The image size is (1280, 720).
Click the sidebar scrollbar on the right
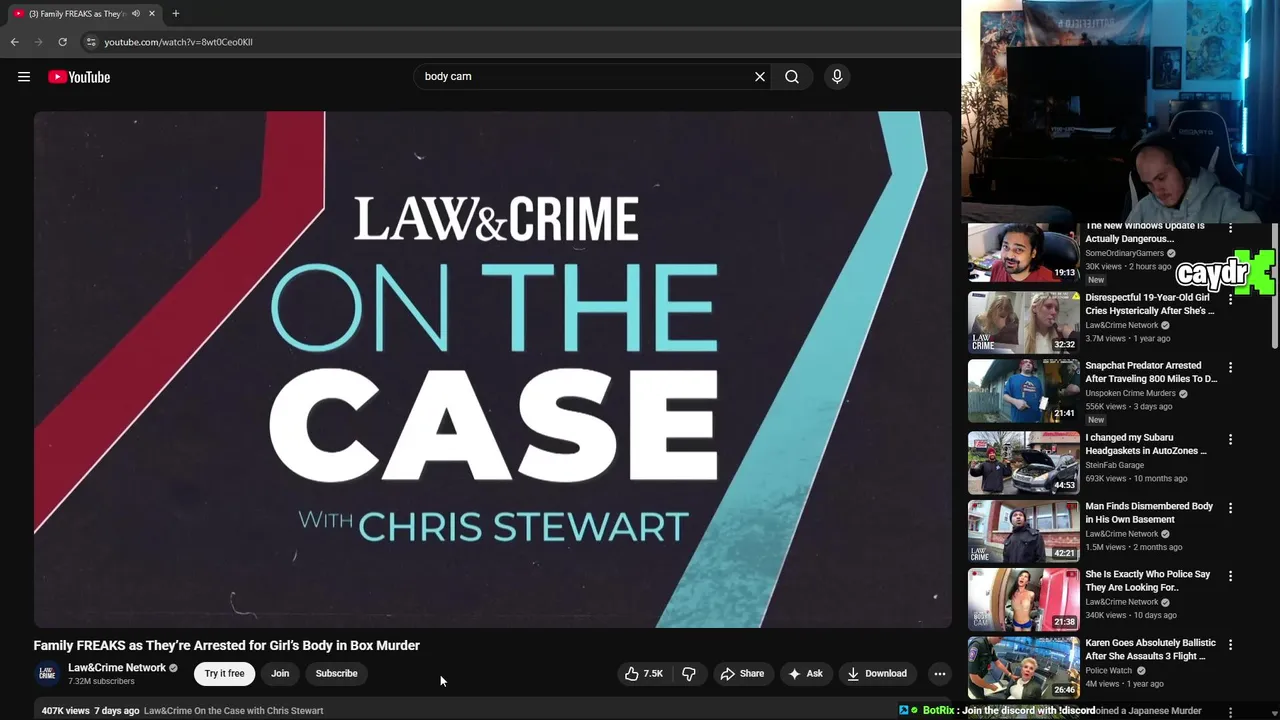point(1275,287)
